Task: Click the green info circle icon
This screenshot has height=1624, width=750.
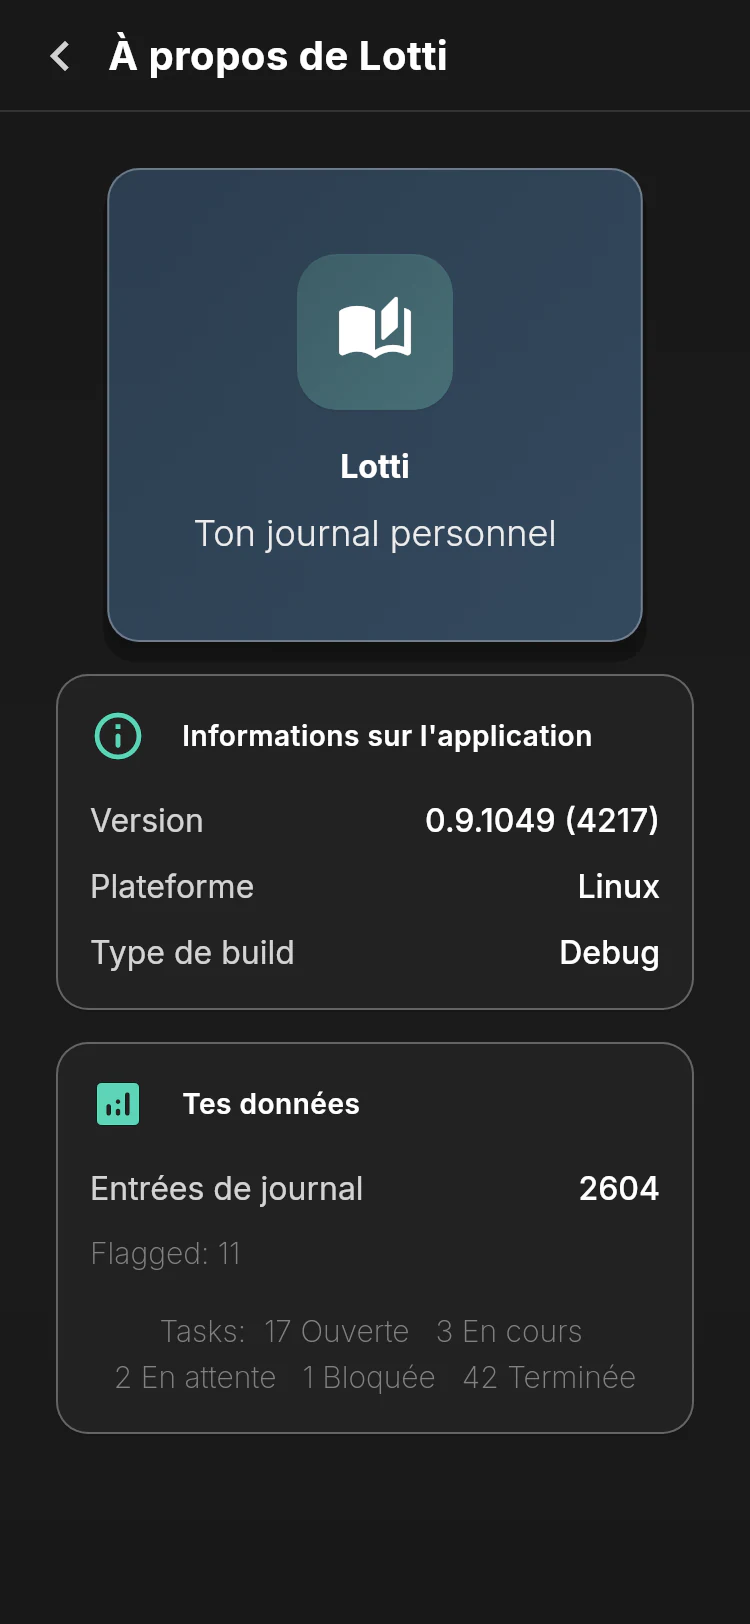Action: (118, 736)
